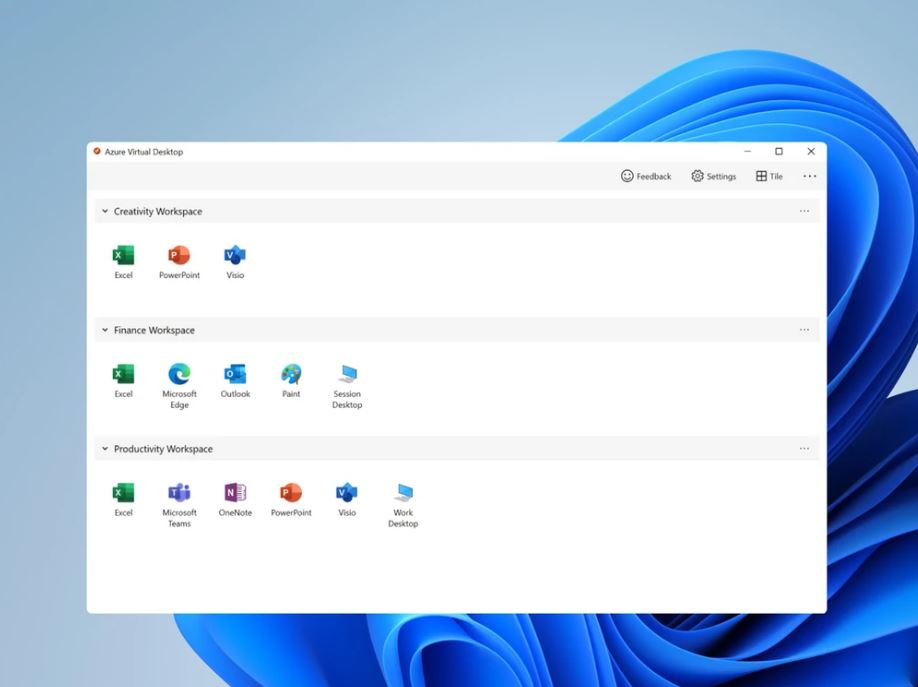Collapse the Productivity Workspace section

pyautogui.click(x=105, y=449)
